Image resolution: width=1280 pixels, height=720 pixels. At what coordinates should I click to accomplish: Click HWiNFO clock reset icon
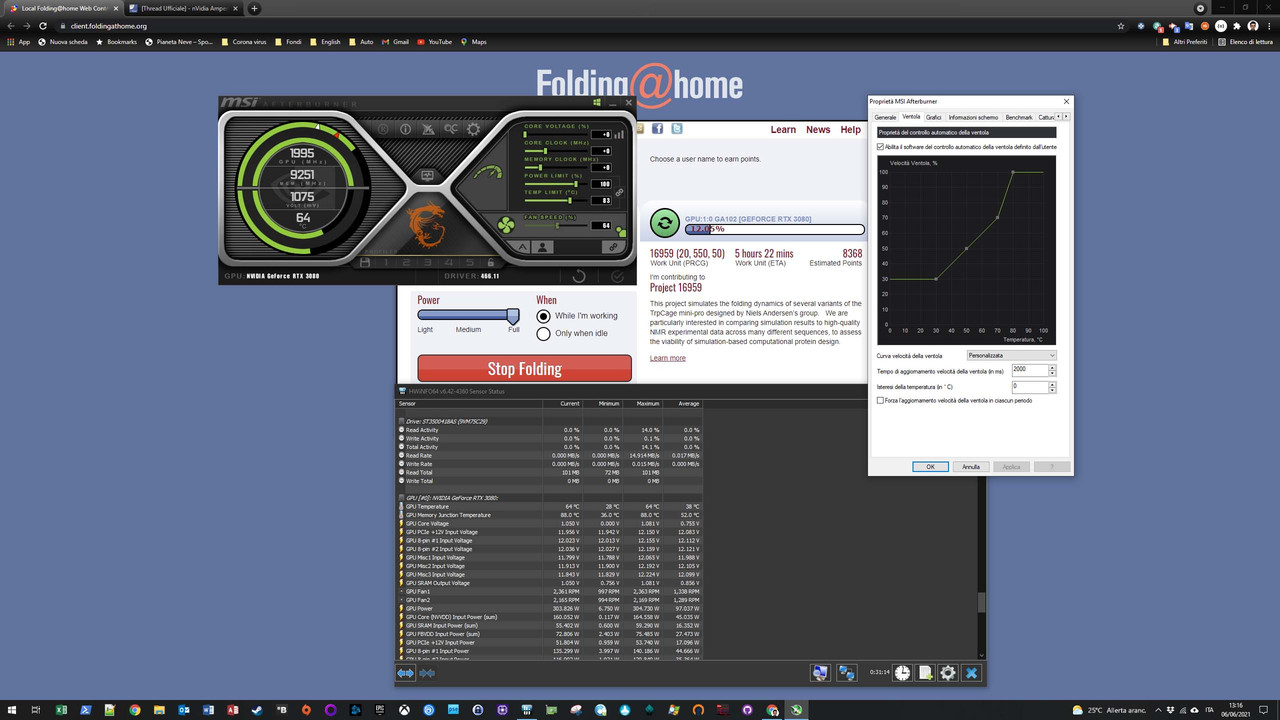coord(902,673)
